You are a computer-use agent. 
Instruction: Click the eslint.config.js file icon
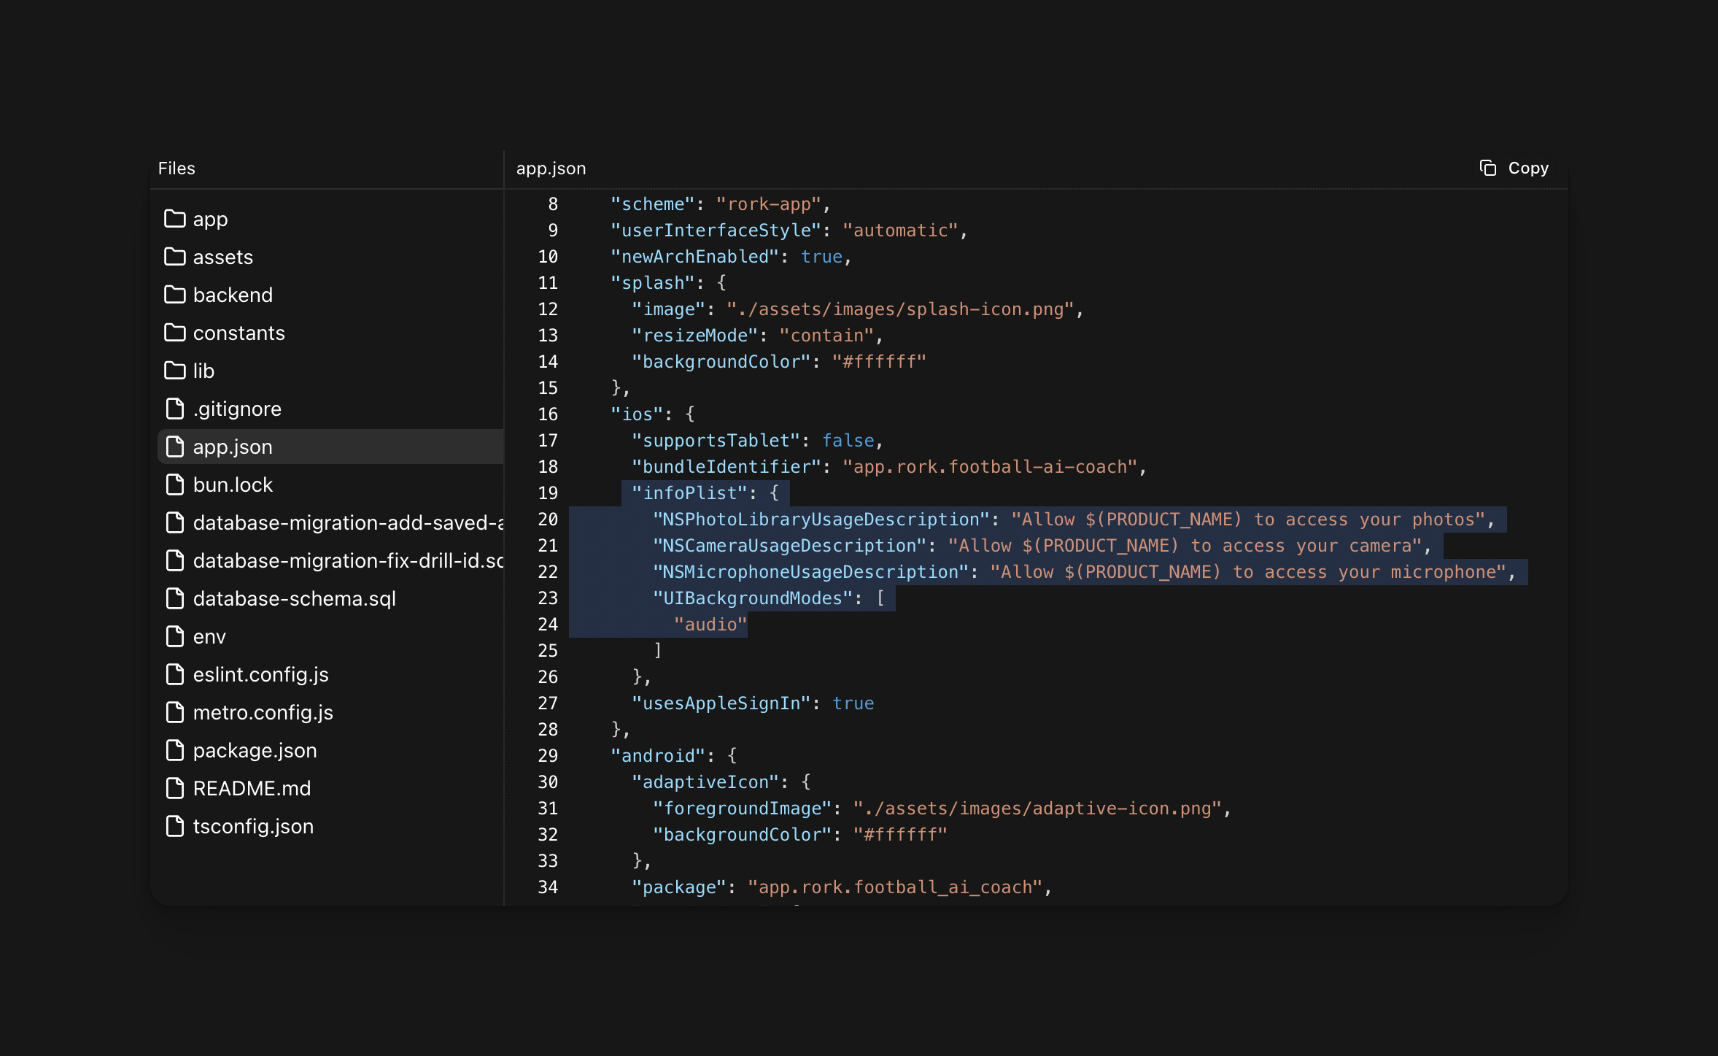175,674
